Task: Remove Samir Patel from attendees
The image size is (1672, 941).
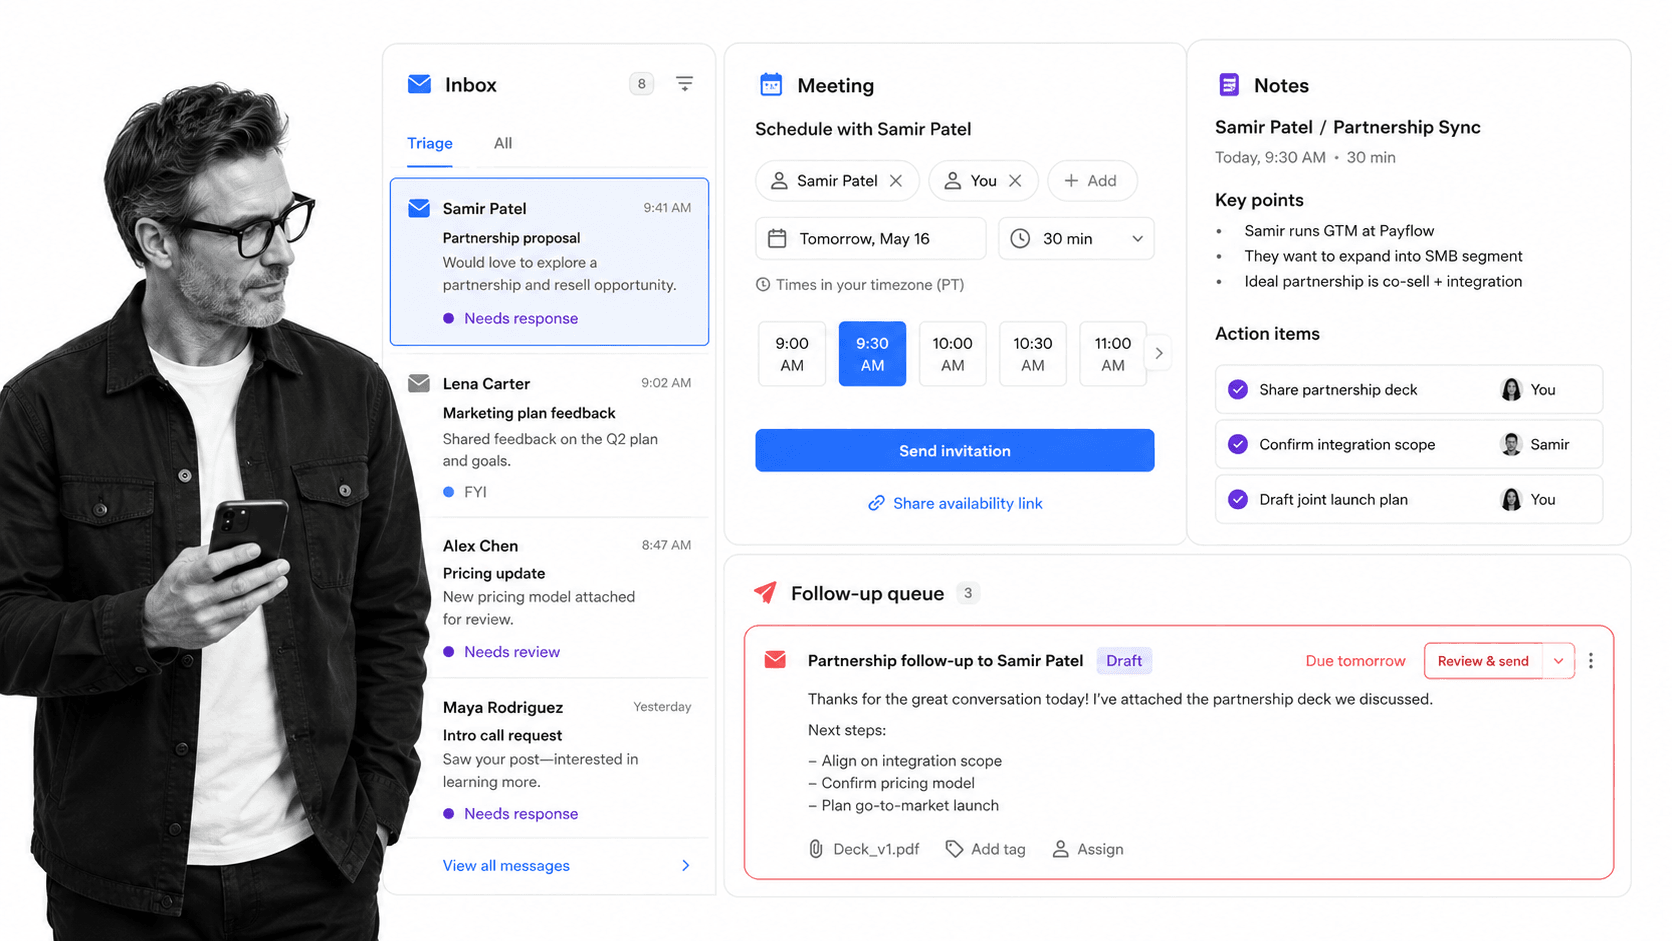Action: (896, 181)
